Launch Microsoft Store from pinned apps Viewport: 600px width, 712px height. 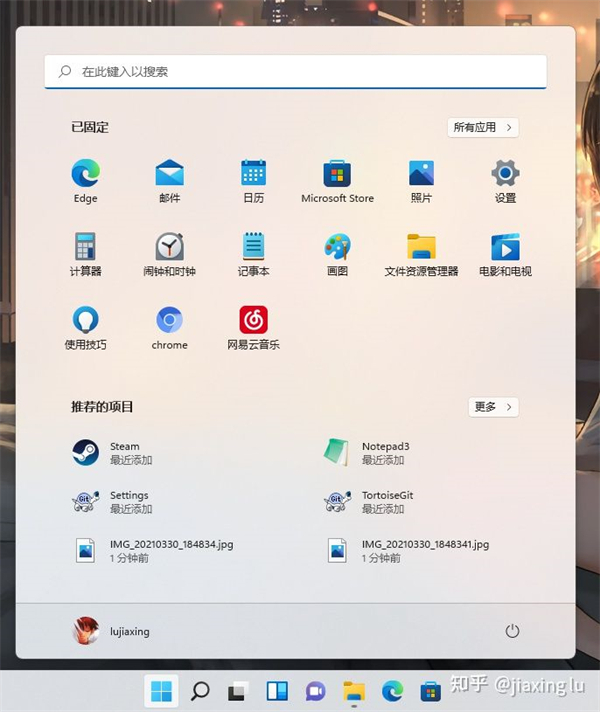(x=337, y=181)
